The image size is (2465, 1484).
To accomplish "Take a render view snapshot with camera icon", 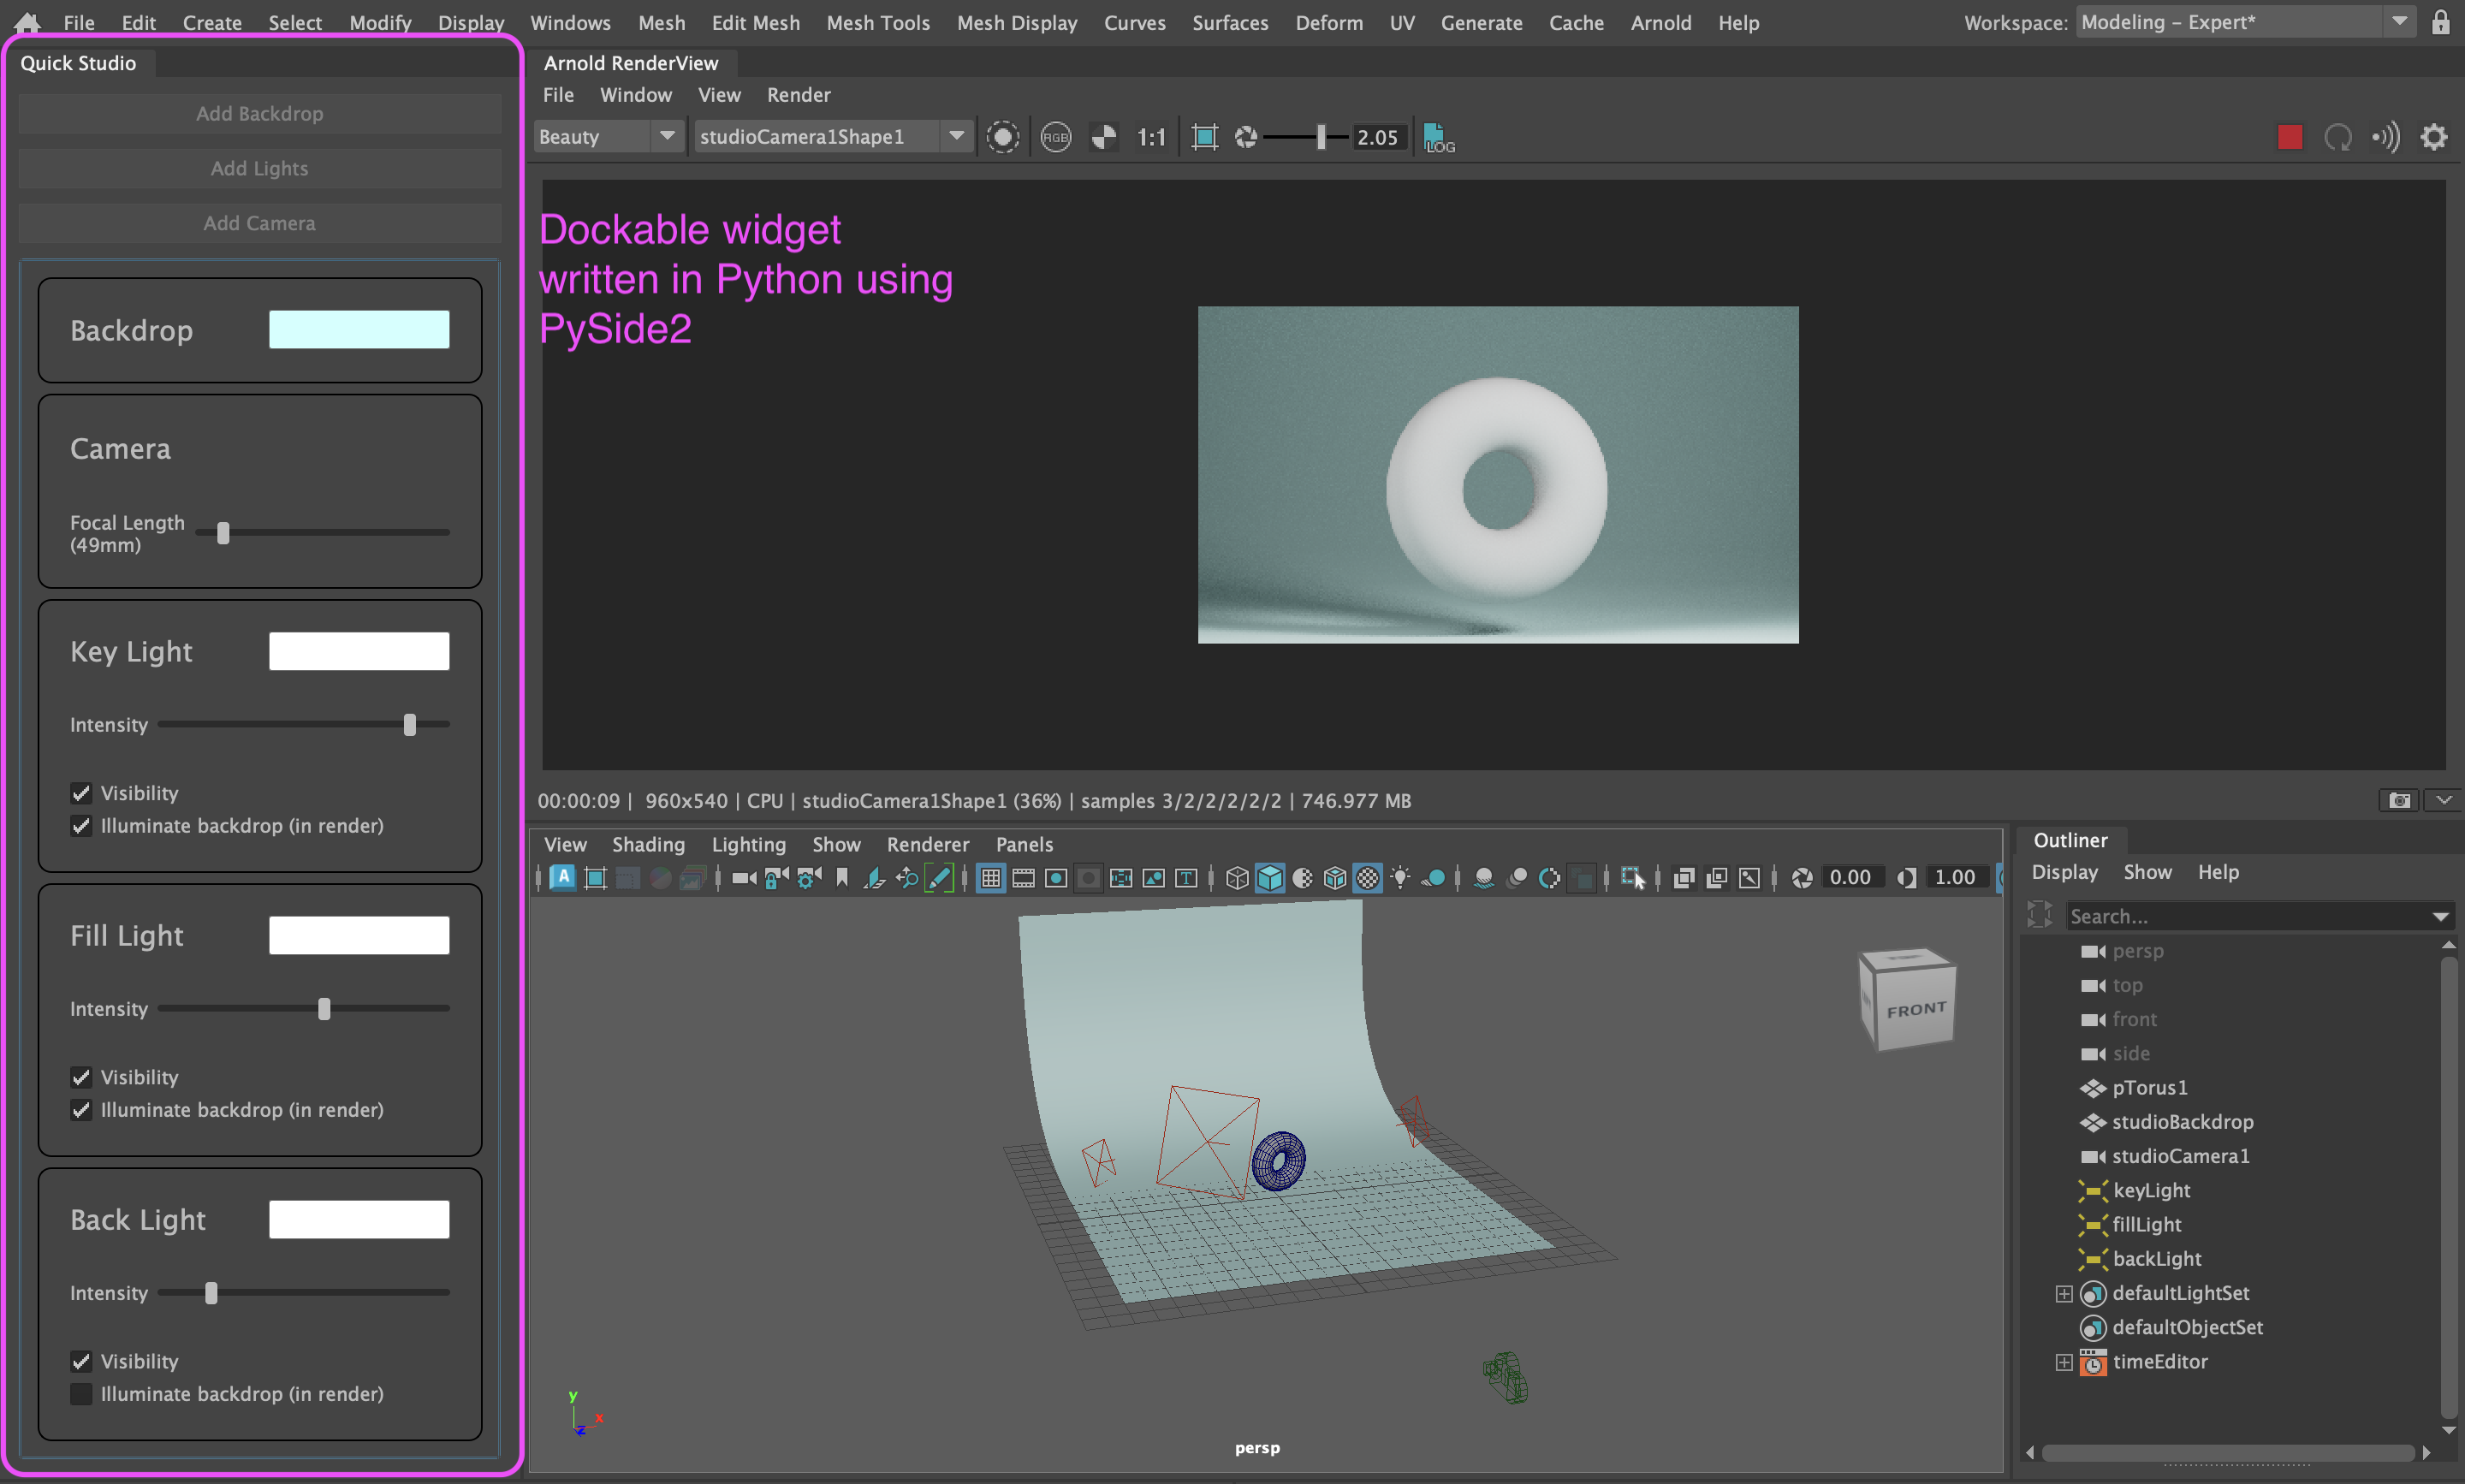I will coord(2398,800).
